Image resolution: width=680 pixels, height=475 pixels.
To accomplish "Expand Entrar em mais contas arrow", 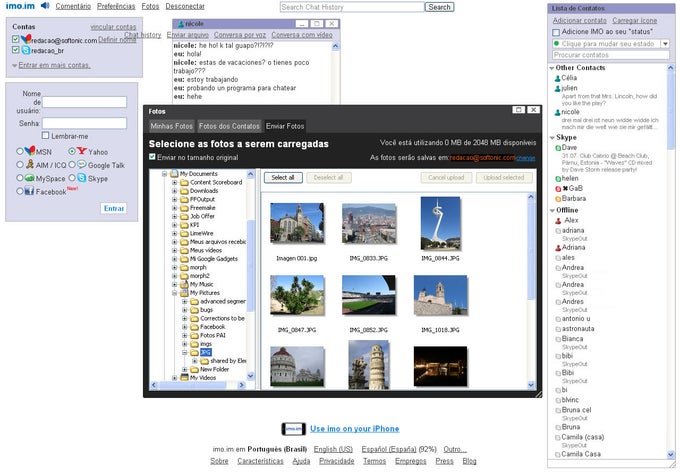I will [15, 66].
